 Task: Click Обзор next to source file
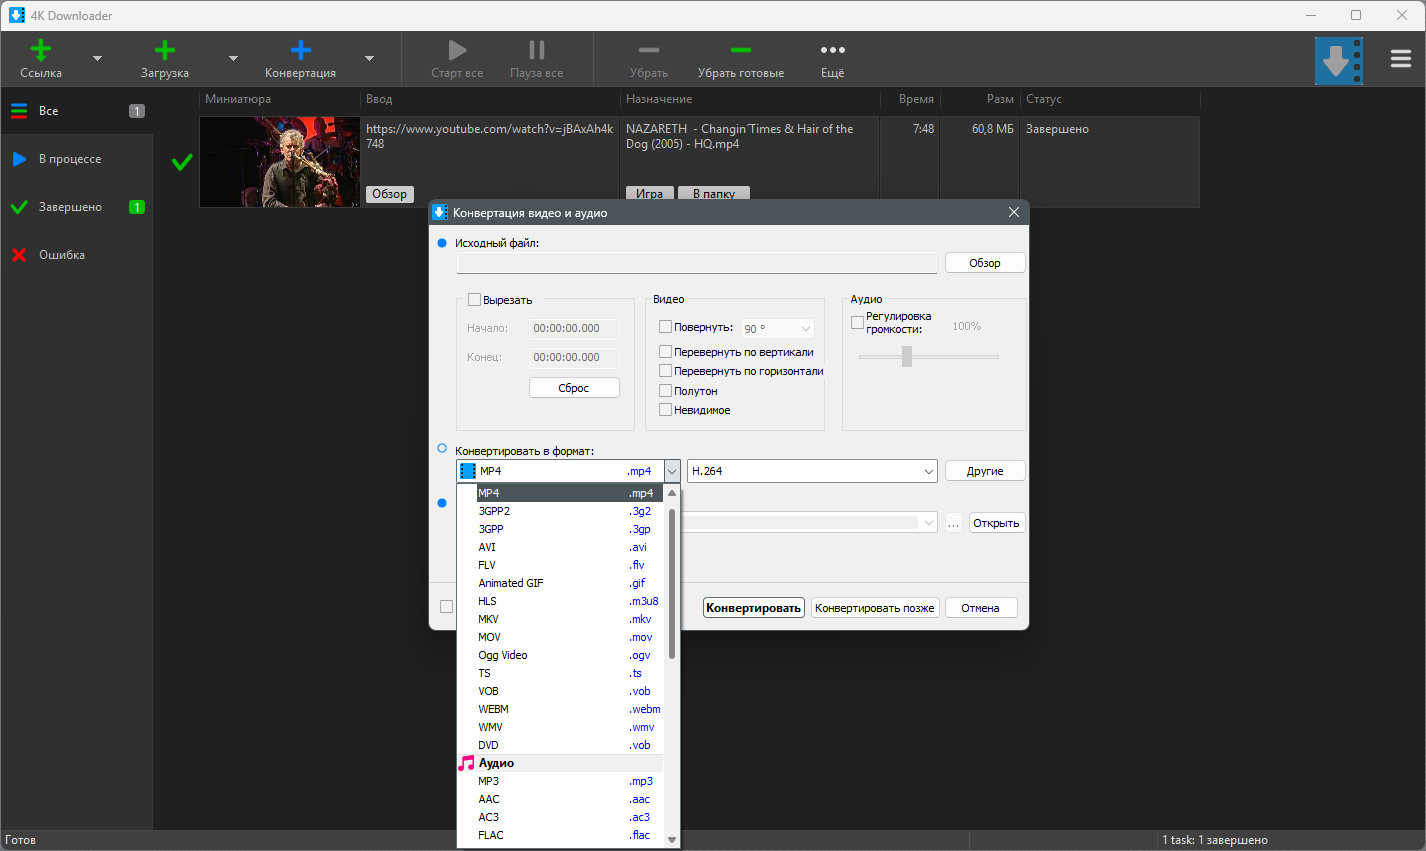985,263
